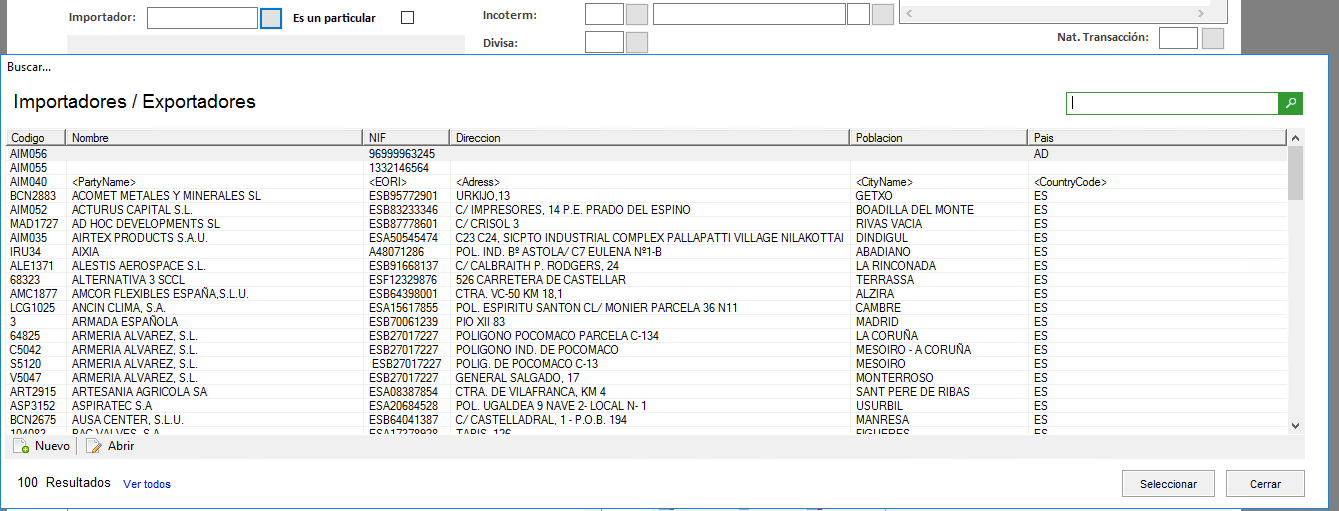Click into the search text field

(x=1171, y=103)
